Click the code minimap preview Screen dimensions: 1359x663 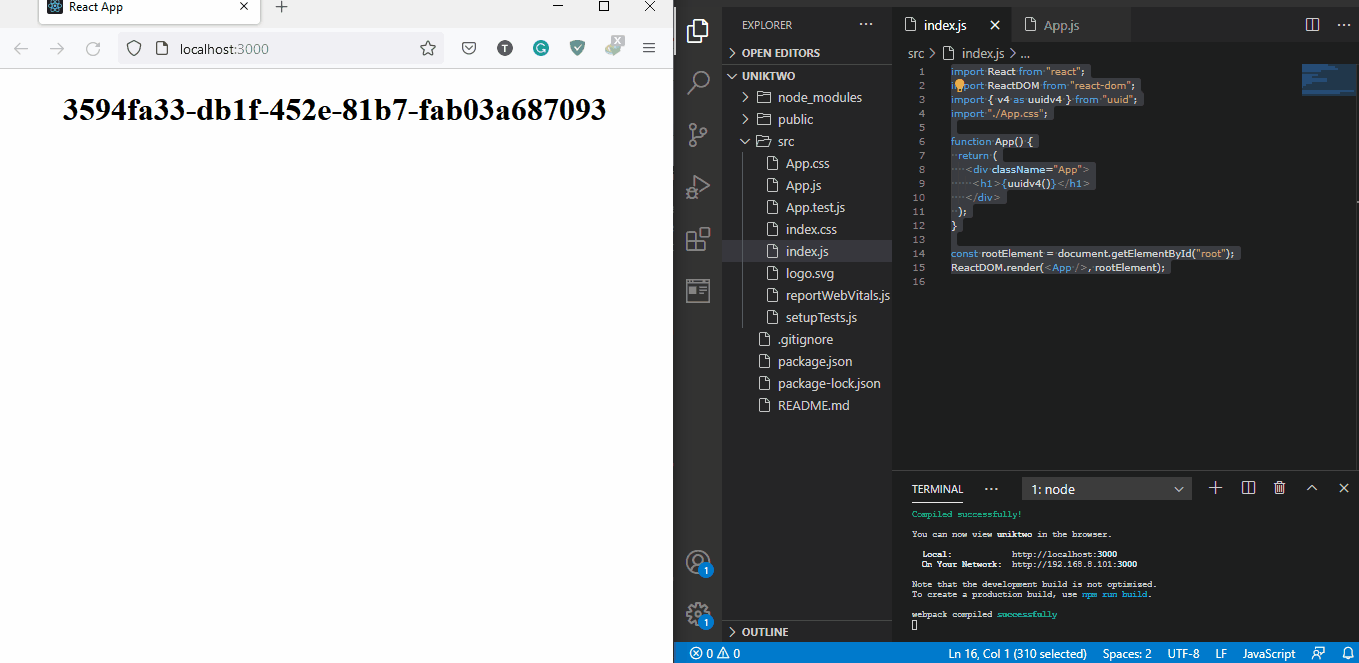click(x=1328, y=80)
